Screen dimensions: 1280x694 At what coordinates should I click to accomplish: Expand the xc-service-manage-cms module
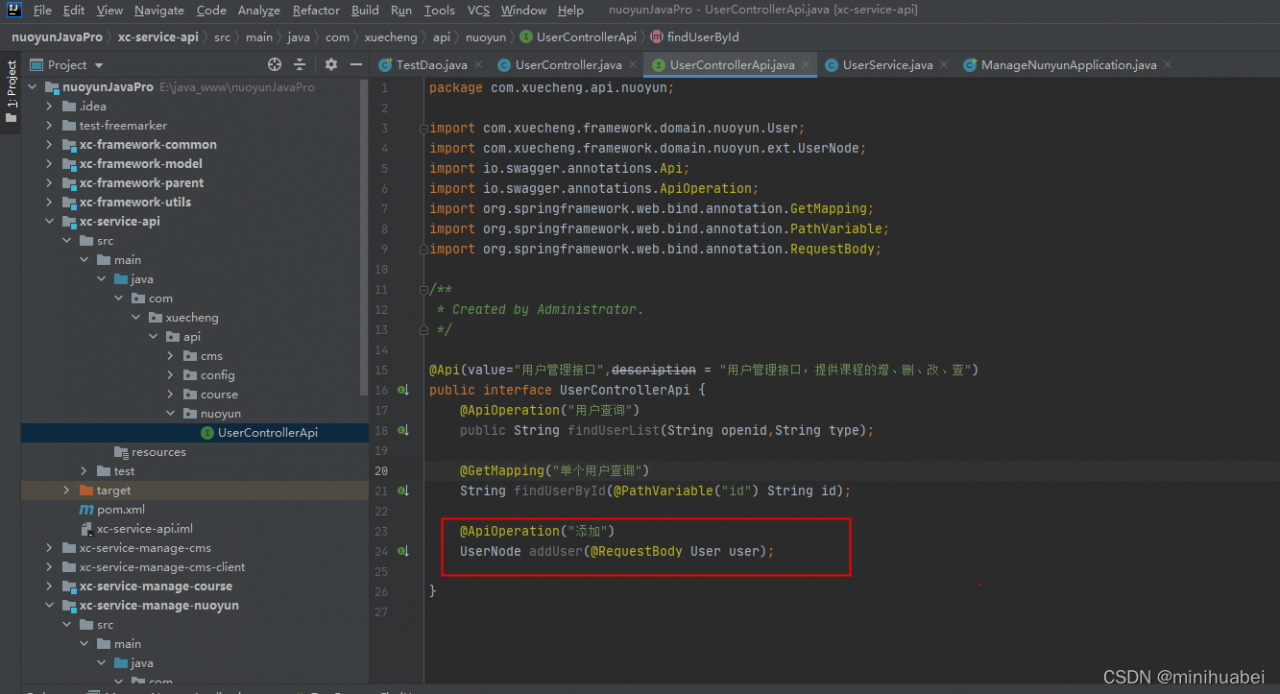coord(50,548)
